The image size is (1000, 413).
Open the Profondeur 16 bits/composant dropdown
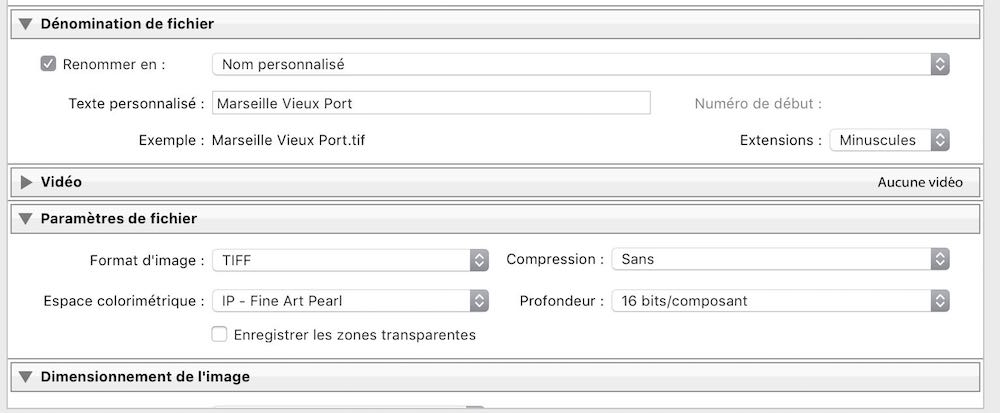point(780,300)
